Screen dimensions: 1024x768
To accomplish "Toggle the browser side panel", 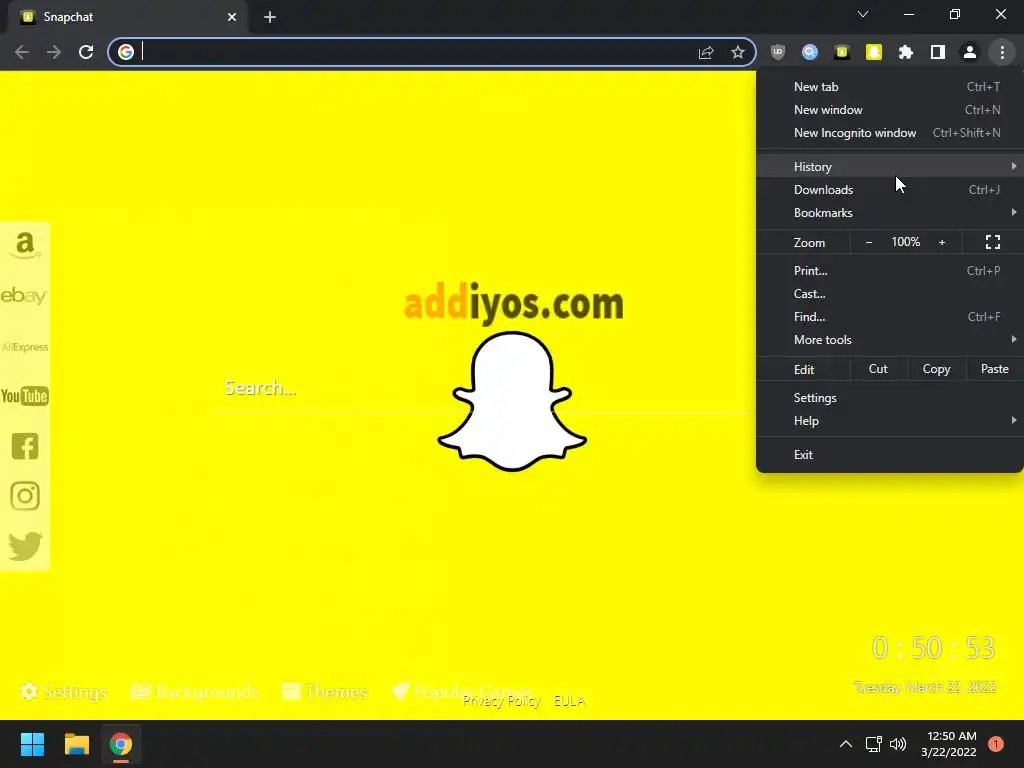I will 938,52.
